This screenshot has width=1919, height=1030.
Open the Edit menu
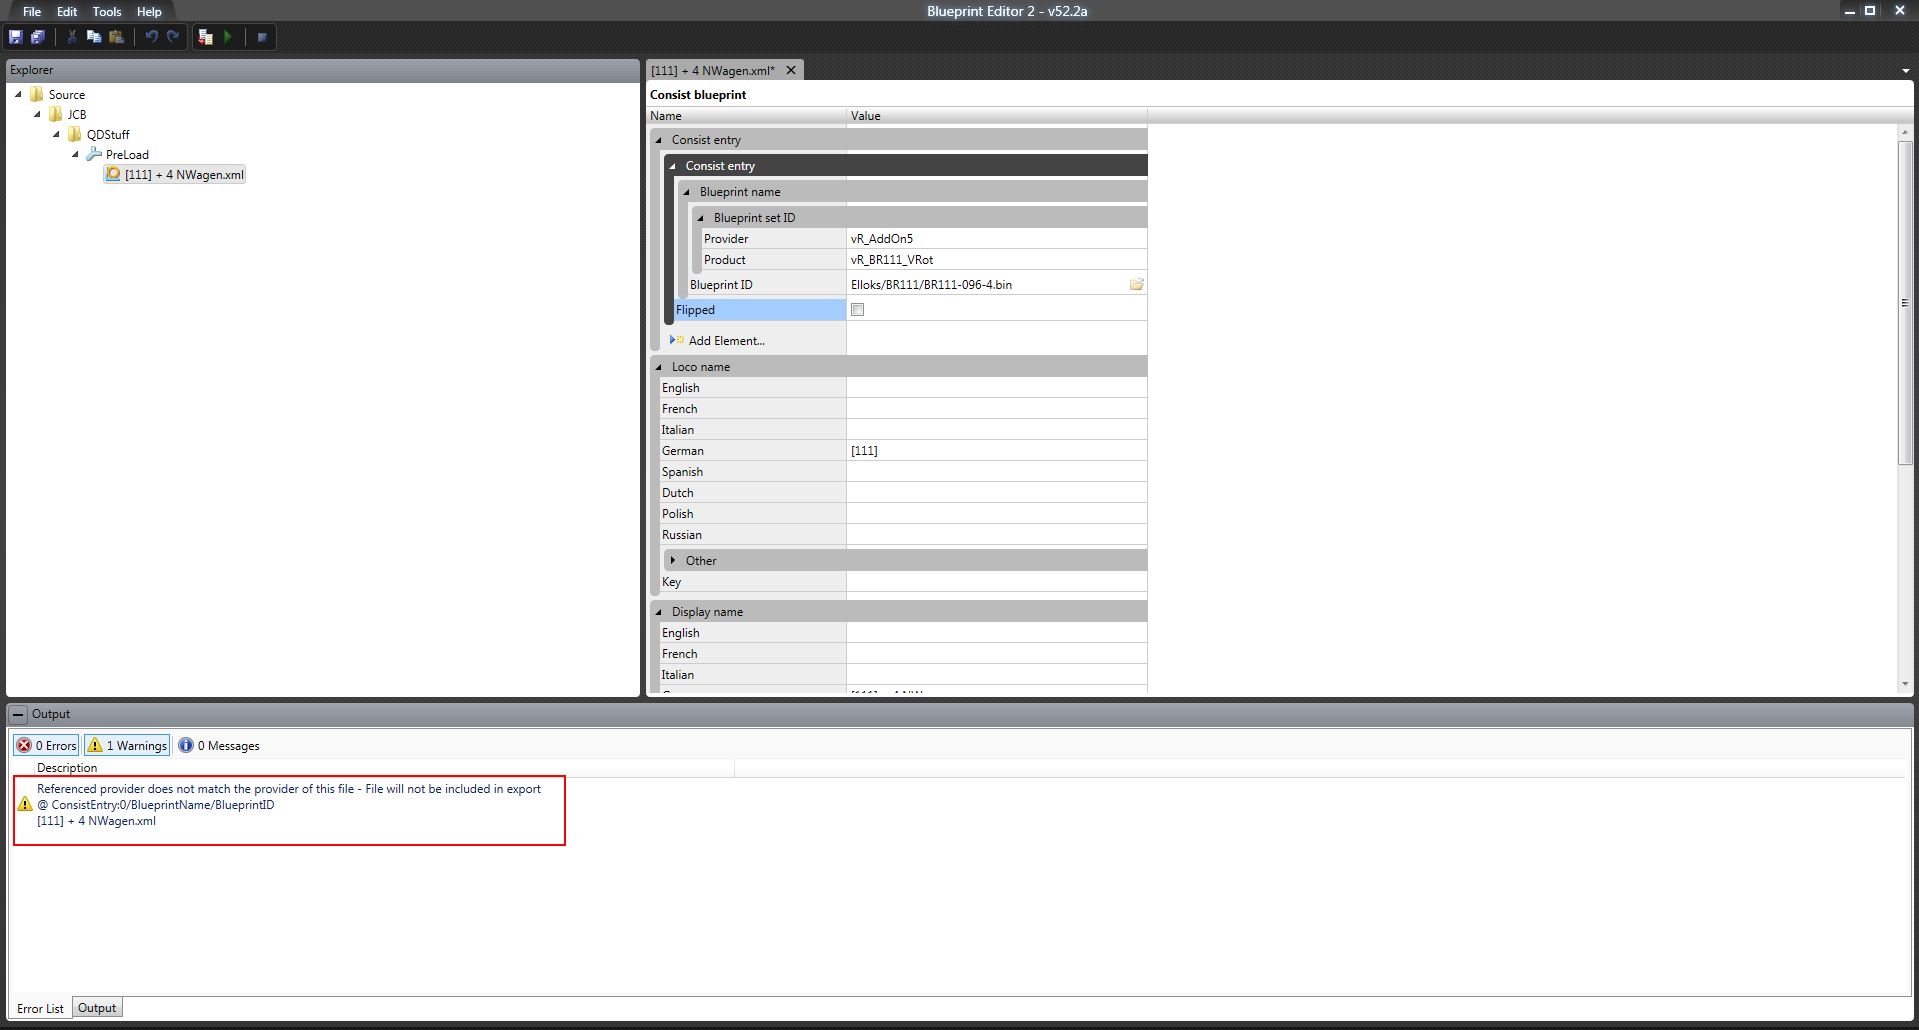pyautogui.click(x=67, y=11)
